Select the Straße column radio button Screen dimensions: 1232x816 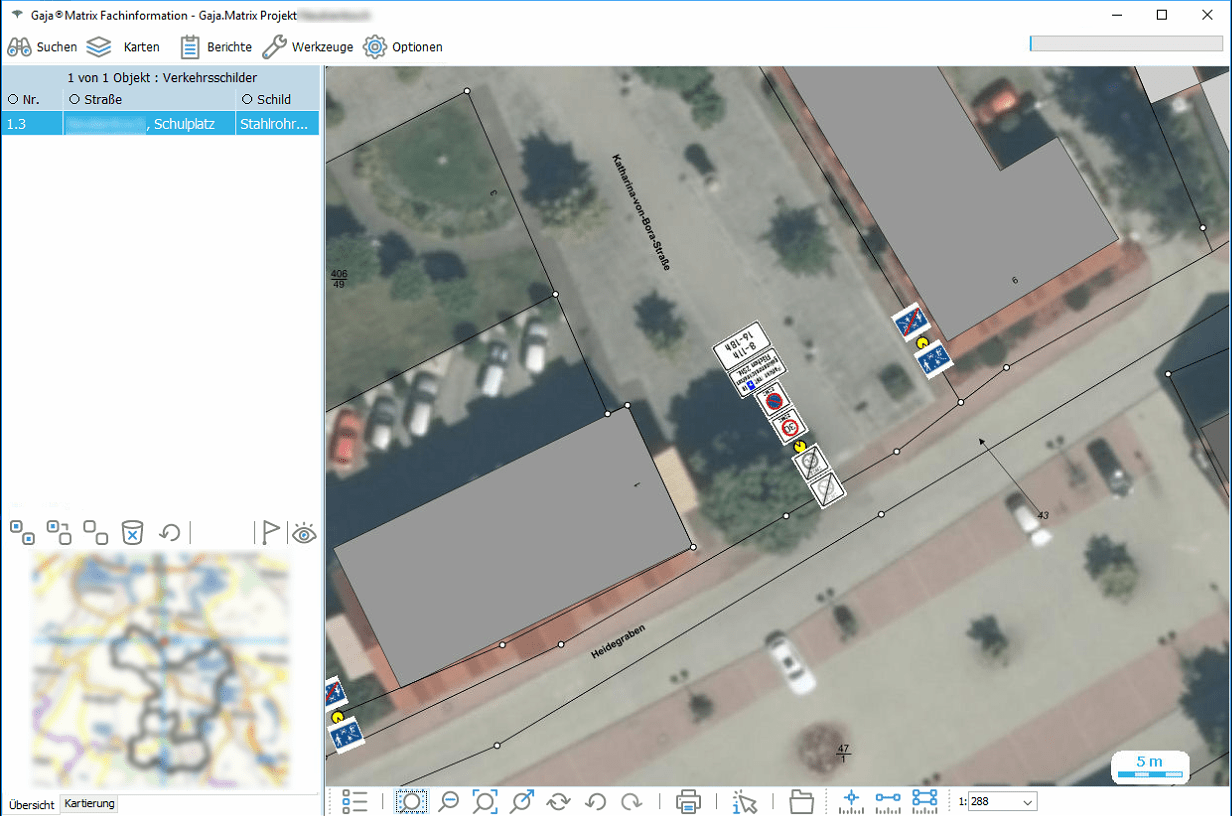point(75,99)
